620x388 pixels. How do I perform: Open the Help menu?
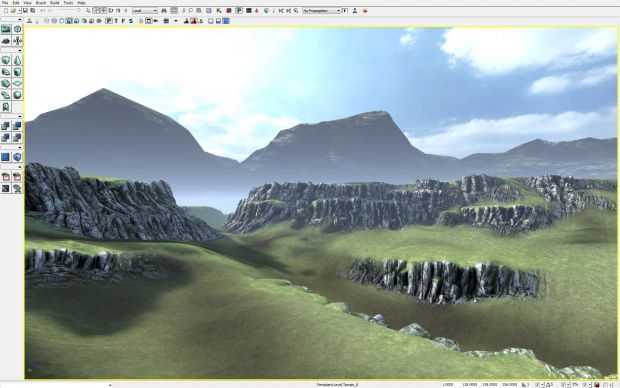click(81, 3)
